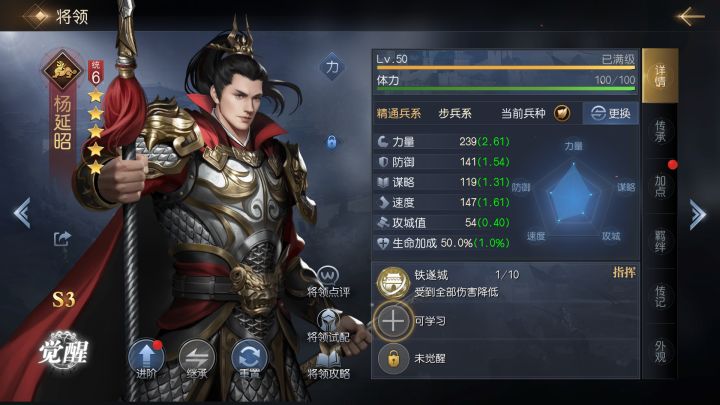The width and height of the screenshot is (720, 405).
Task: Open 将领攻略 guide book icon
Action: pyautogui.click(x=328, y=358)
